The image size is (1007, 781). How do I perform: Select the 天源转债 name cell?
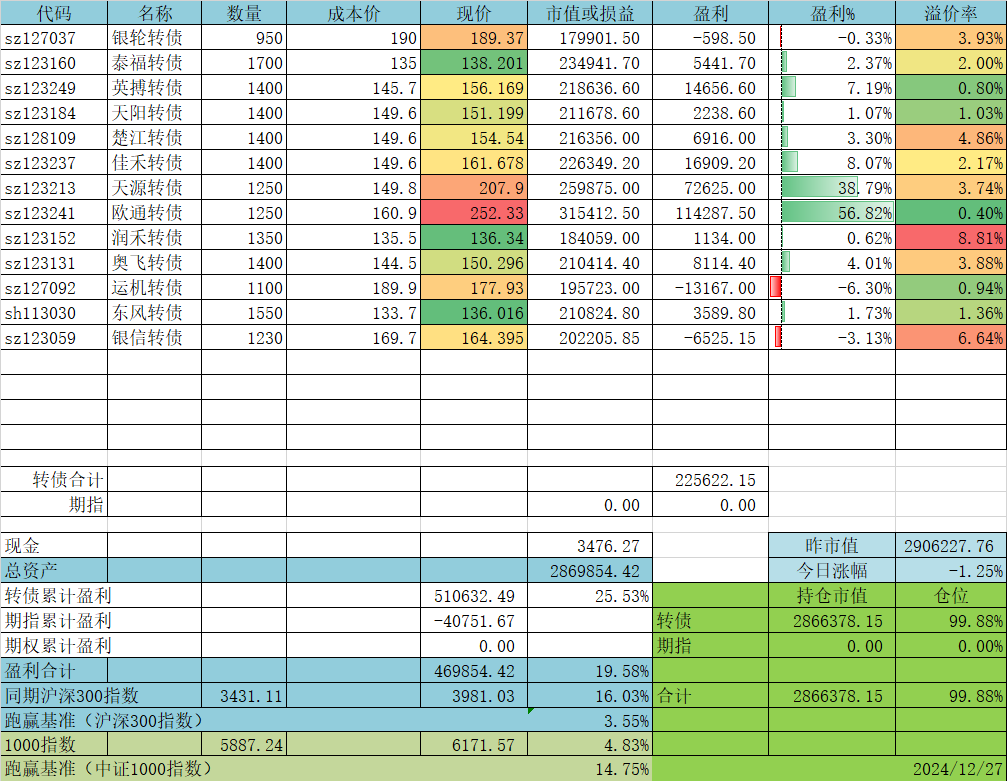tap(155, 188)
